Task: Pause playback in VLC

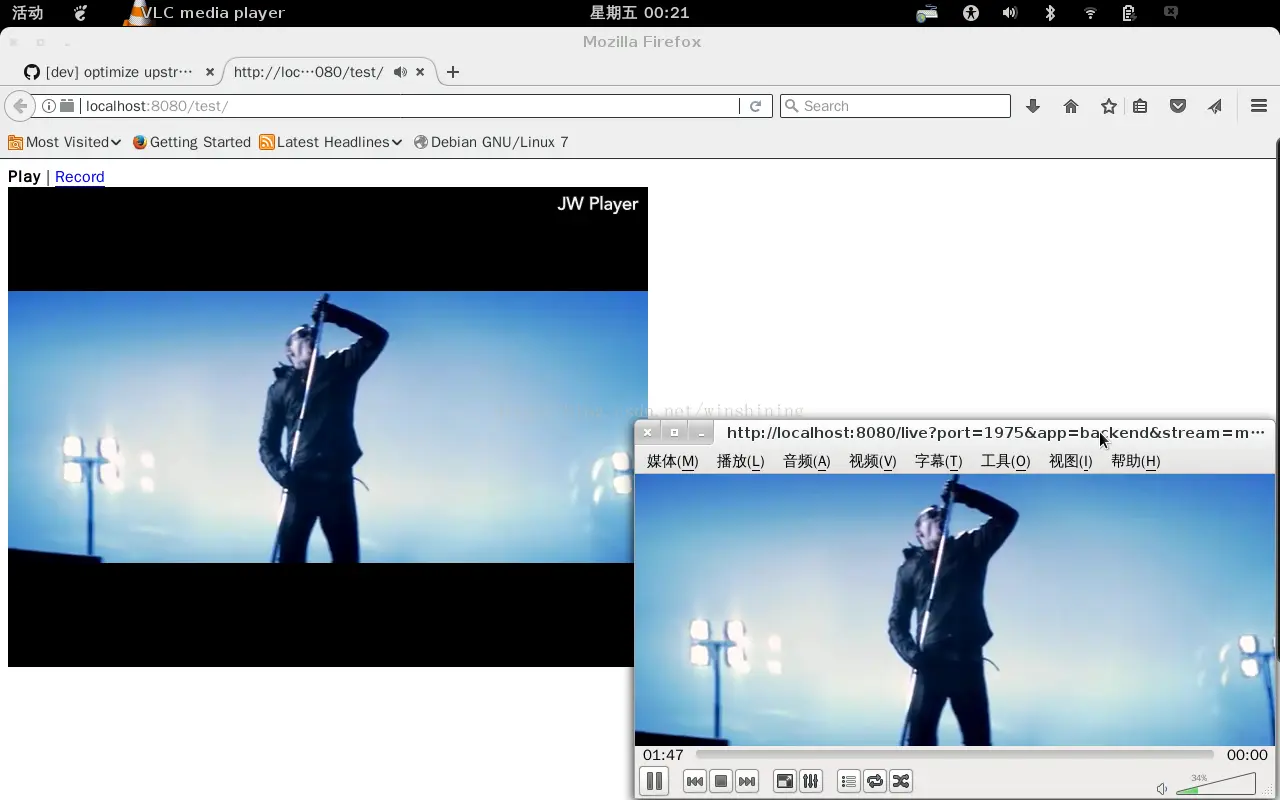Action: click(654, 781)
